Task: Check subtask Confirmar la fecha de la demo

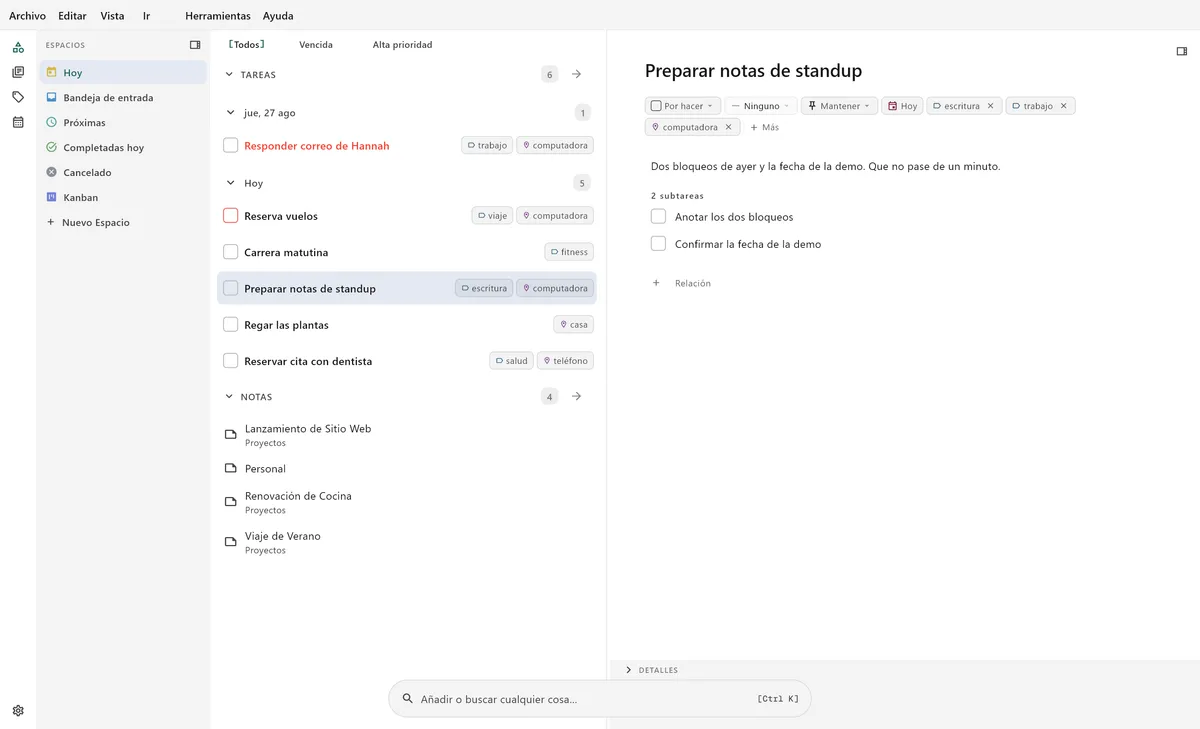Action: click(x=658, y=243)
